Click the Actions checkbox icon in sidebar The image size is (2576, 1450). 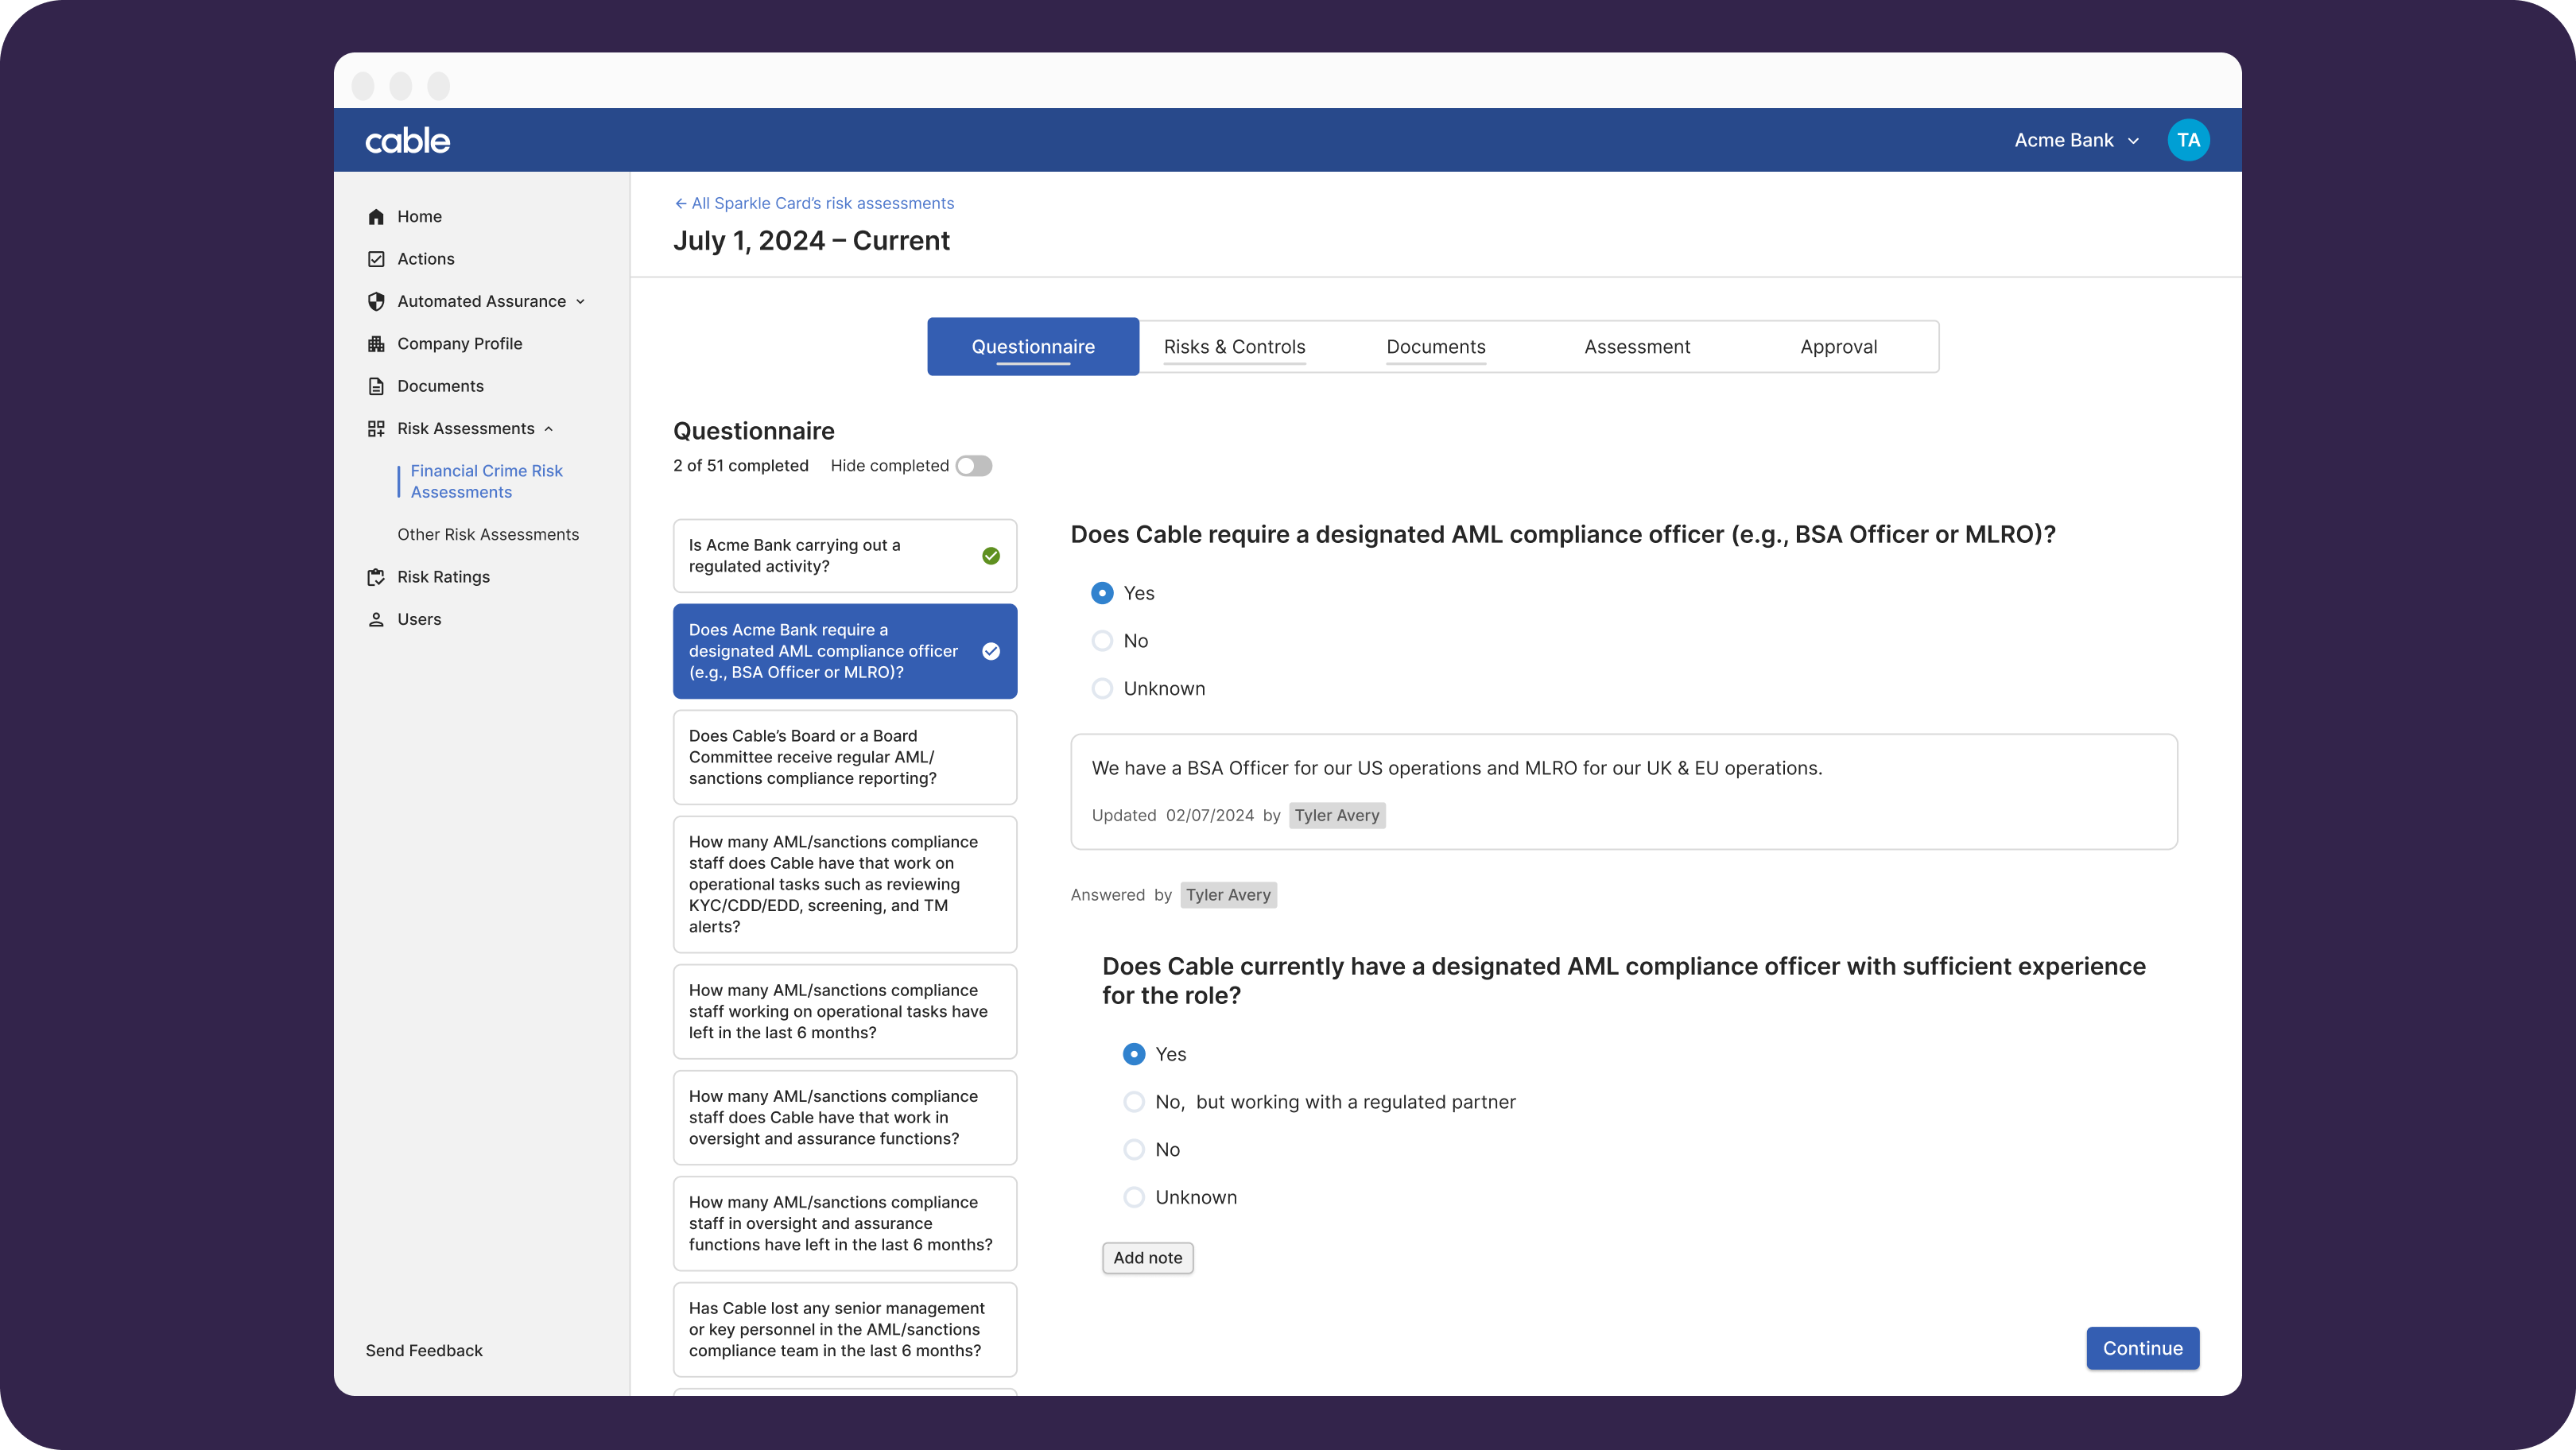(376, 259)
